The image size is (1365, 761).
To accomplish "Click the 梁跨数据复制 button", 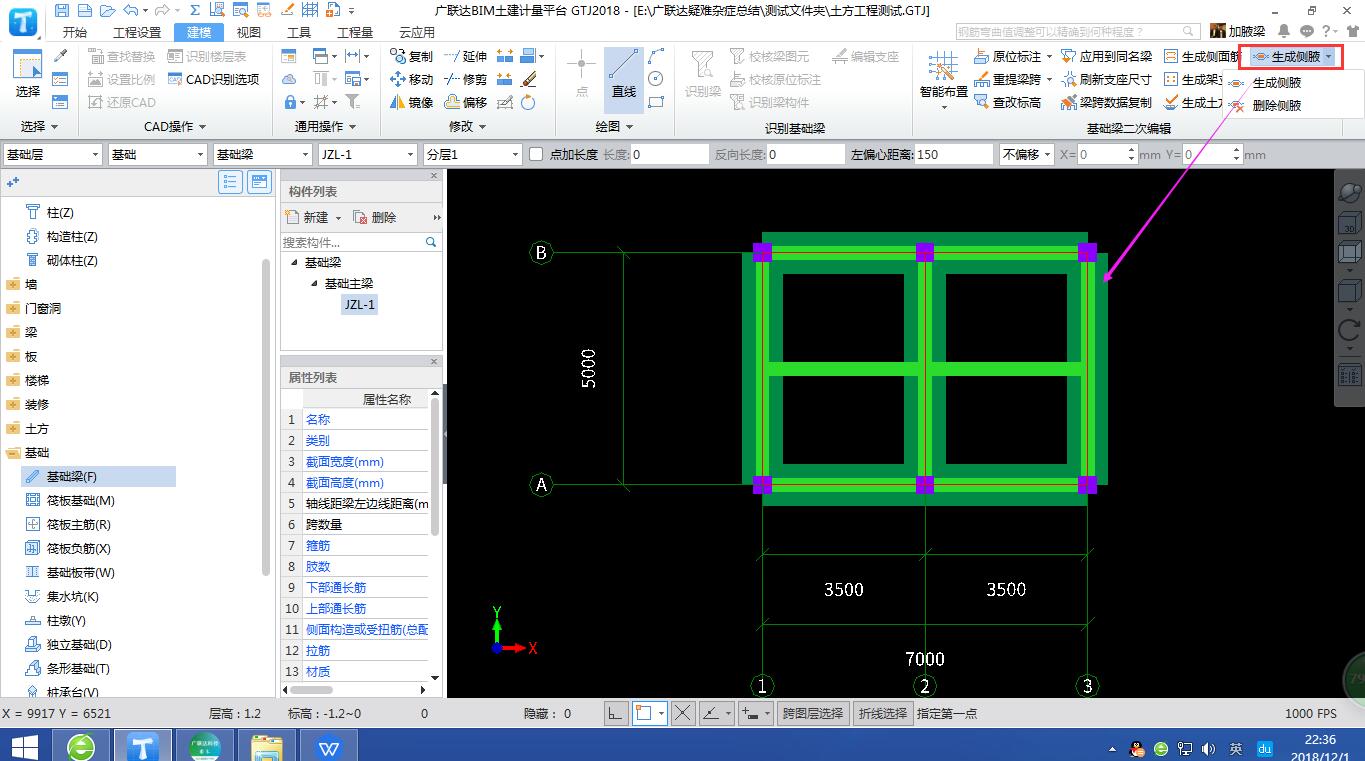I will 1106,102.
